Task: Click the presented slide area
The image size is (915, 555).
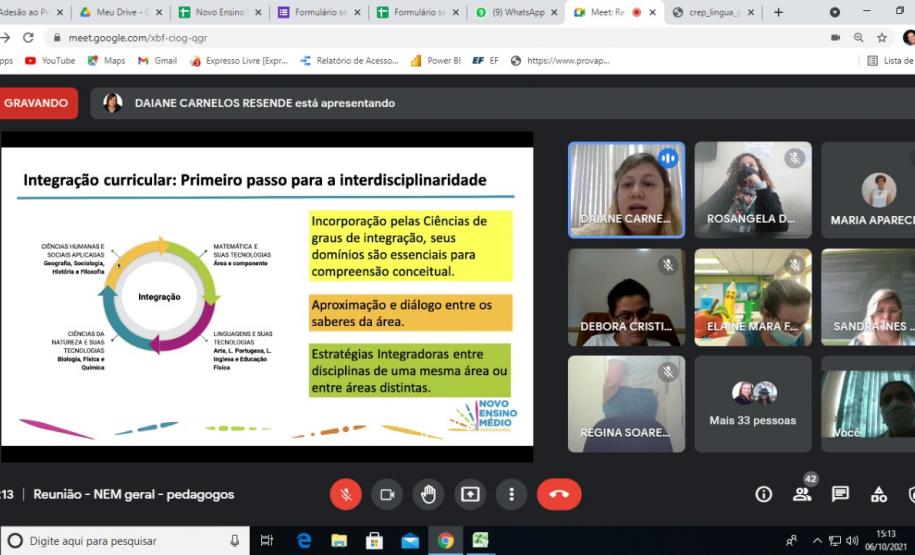Action: click(267, 296)
